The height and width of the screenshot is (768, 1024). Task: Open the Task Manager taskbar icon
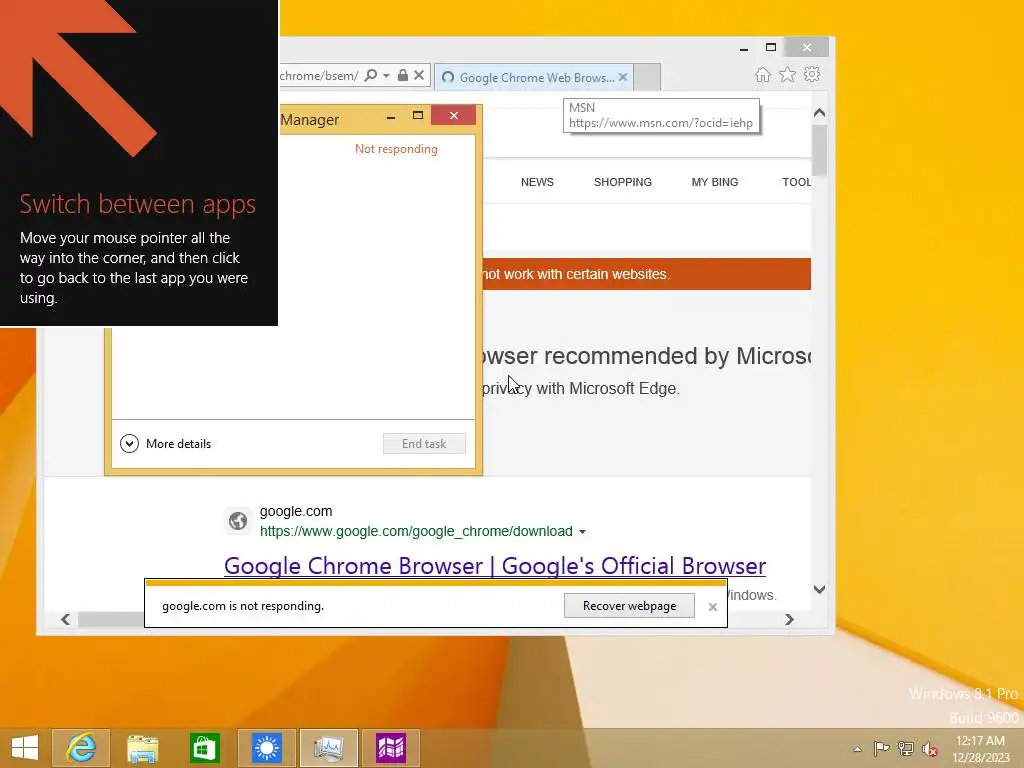coord(328,748)
